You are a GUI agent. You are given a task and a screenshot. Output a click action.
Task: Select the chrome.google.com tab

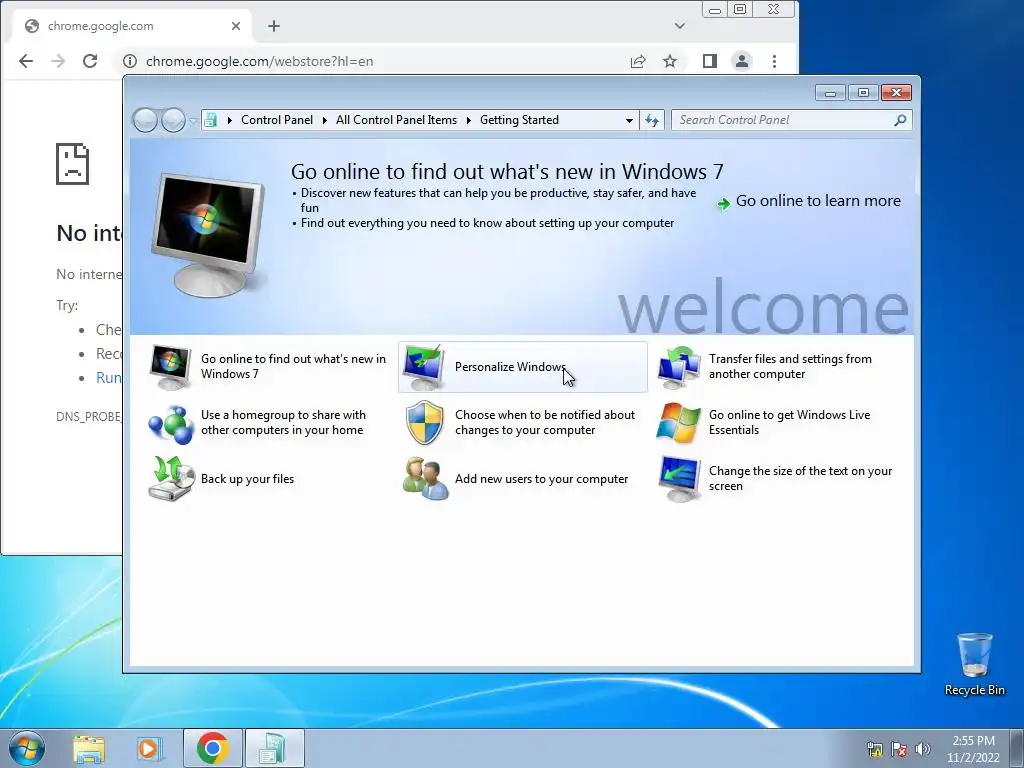(133, 26)
